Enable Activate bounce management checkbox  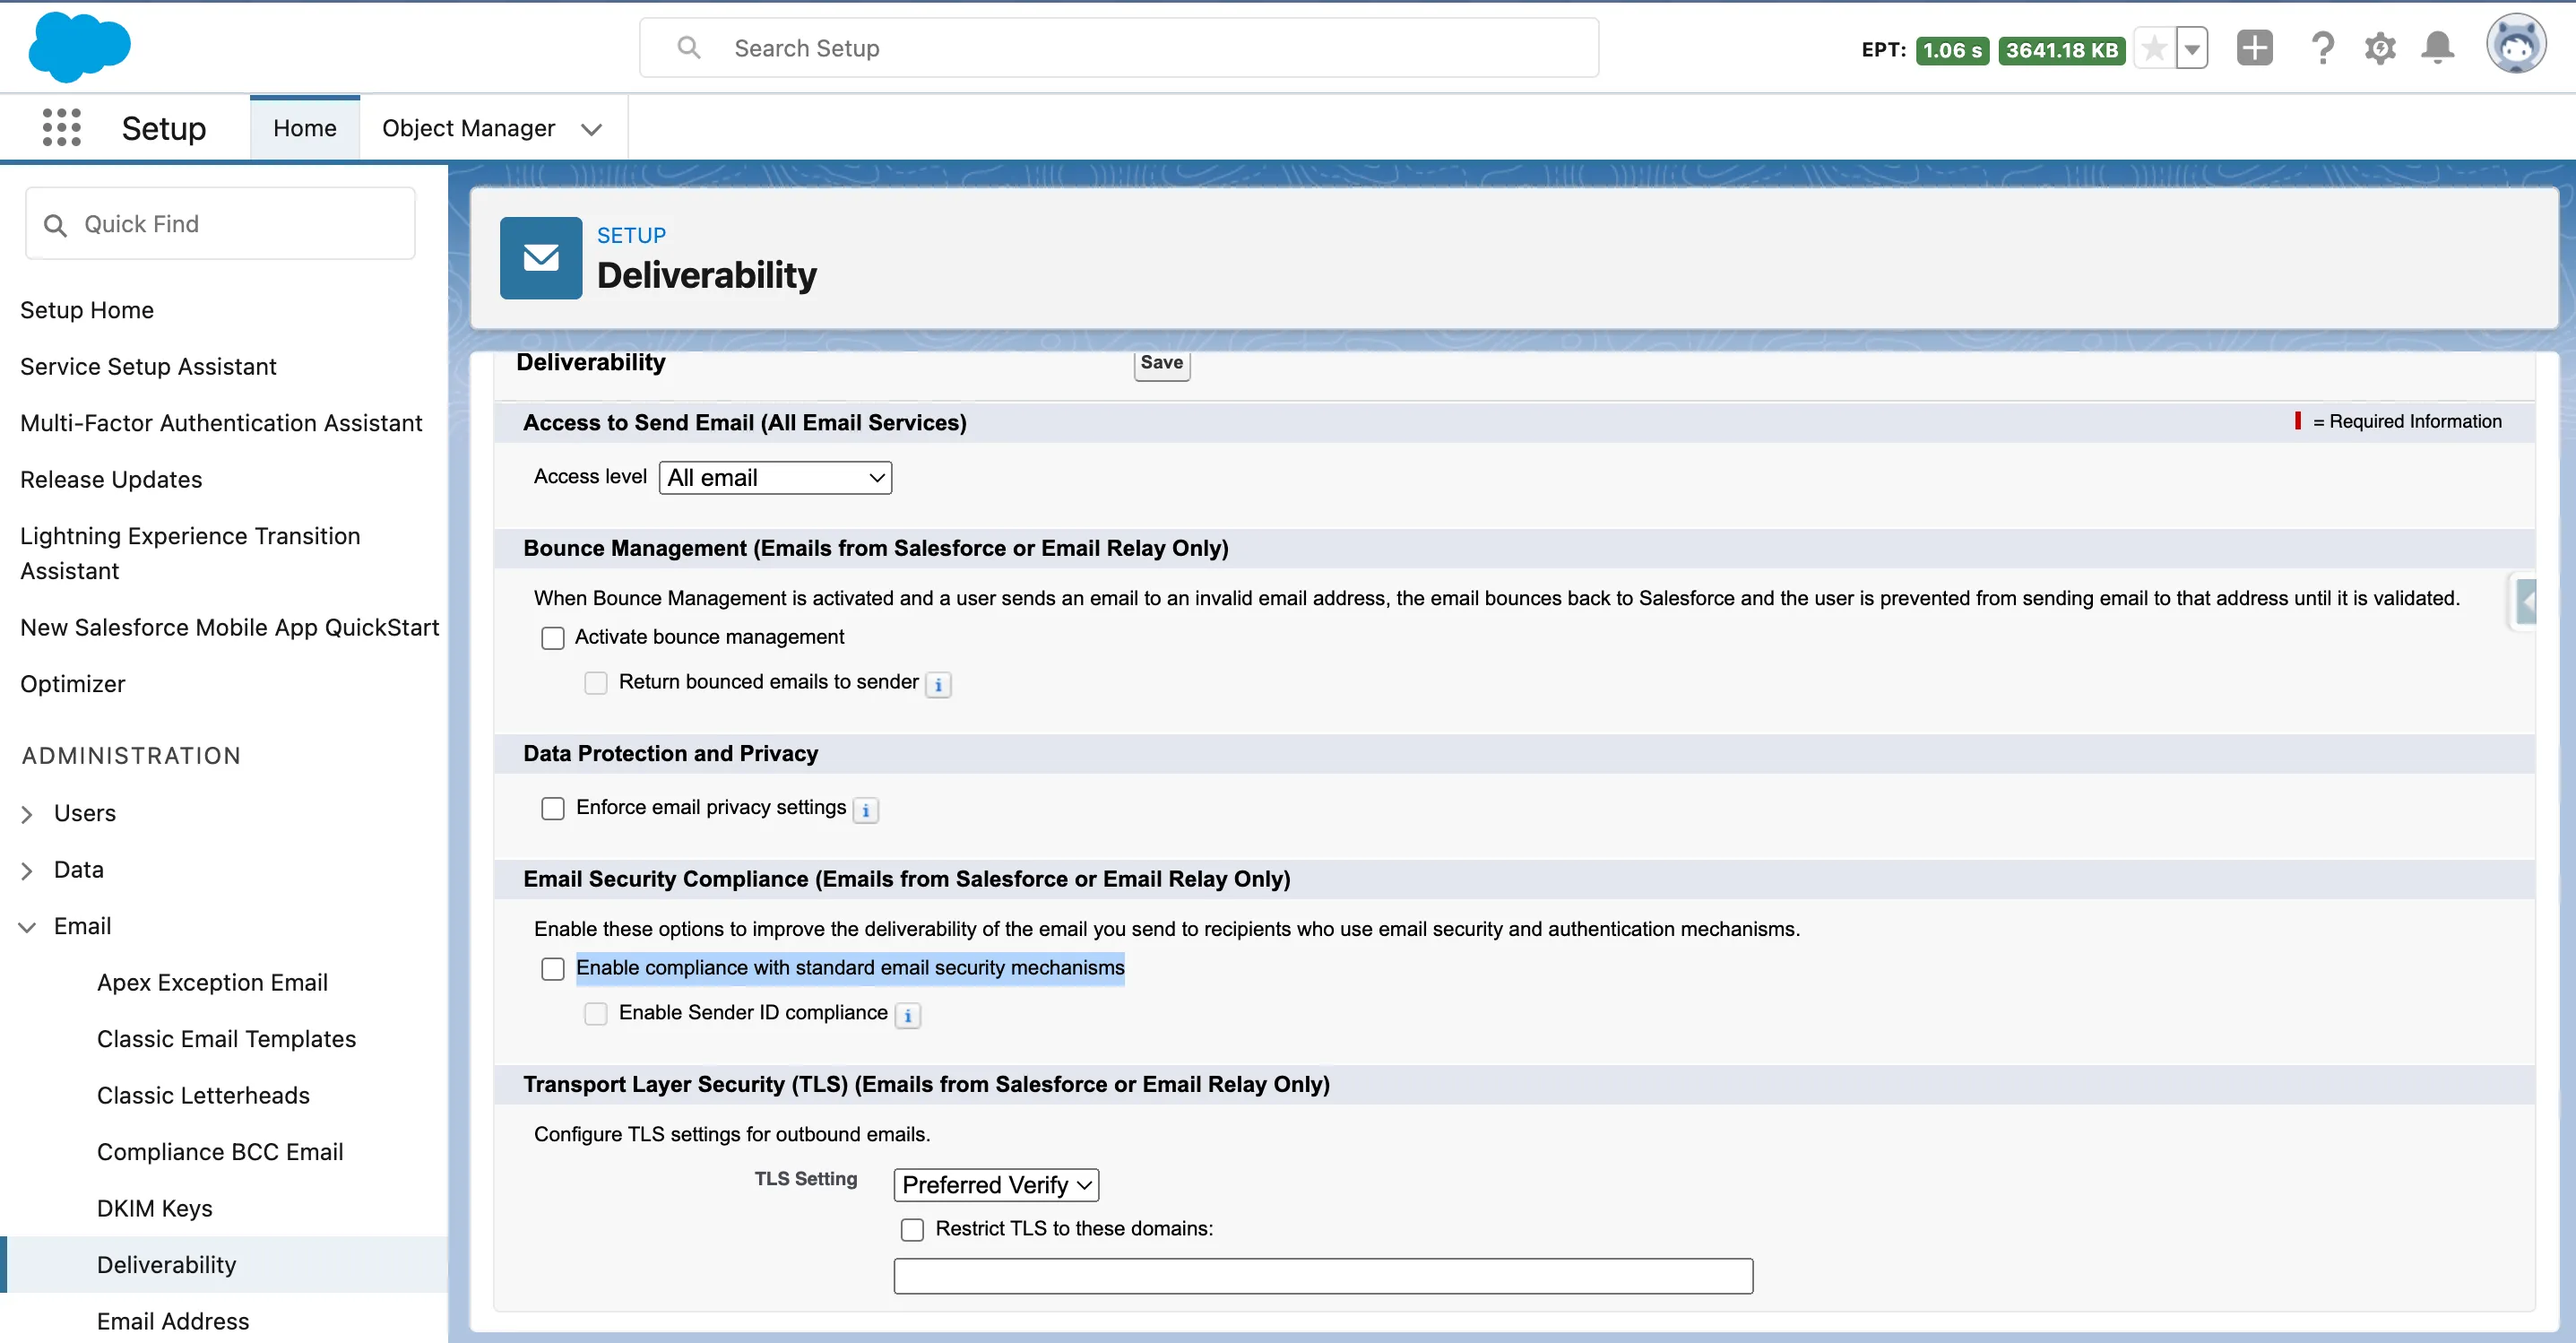point(553,638)
